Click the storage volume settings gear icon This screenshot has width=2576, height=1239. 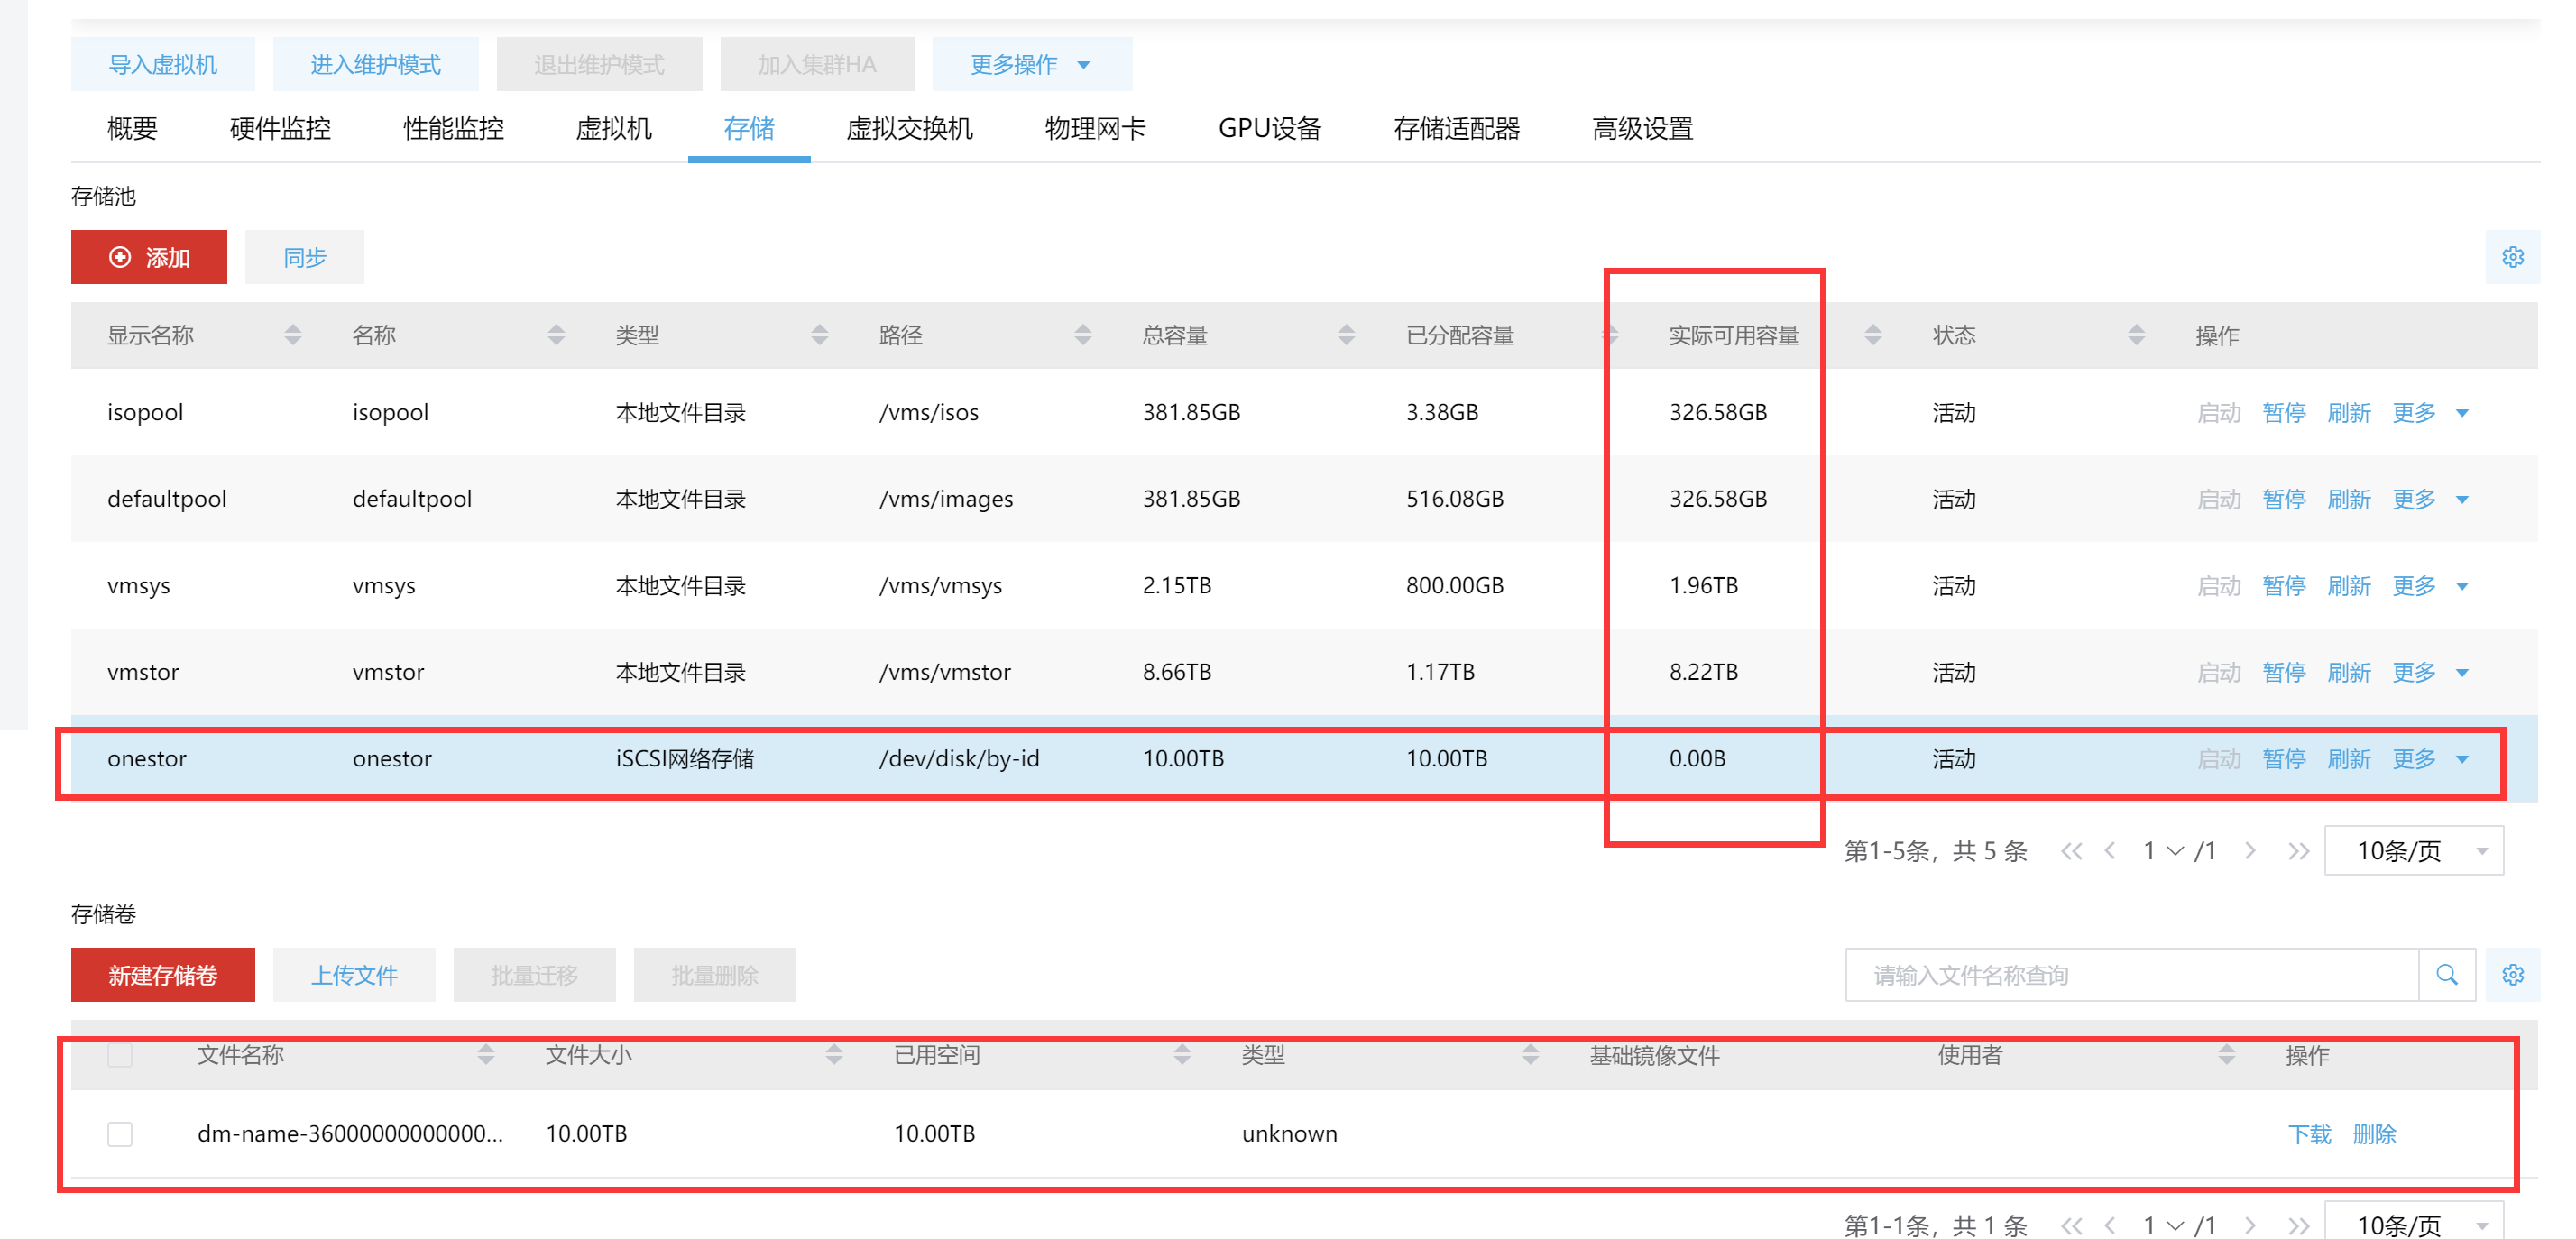pyautogui.click(x=2512, y=975)
